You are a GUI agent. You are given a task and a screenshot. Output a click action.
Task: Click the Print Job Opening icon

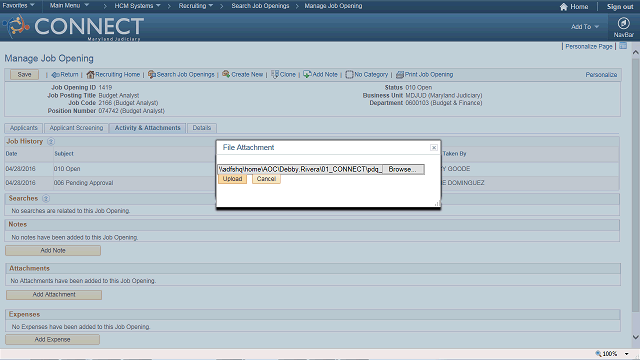click(400, 74)
